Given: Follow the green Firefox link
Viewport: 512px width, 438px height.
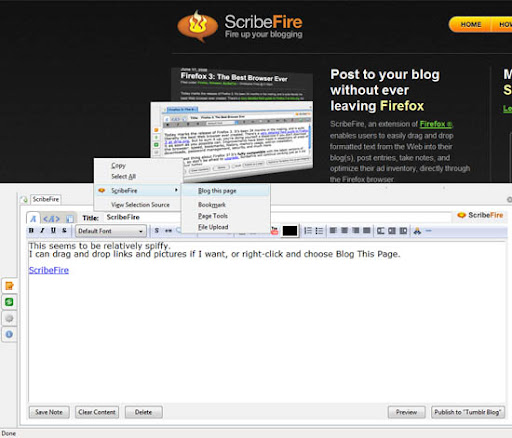Looking at the screenshot, I should point(436,124).
